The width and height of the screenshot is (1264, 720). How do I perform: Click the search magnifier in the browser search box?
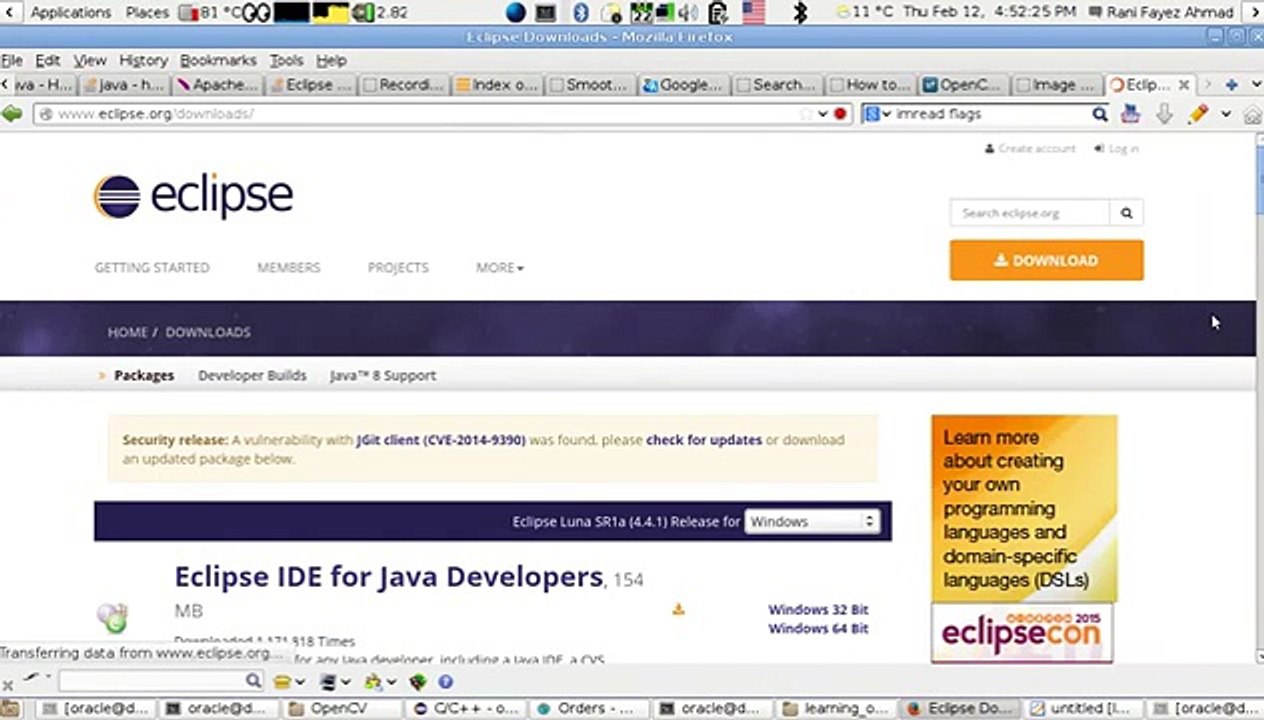pos(1099,114)
